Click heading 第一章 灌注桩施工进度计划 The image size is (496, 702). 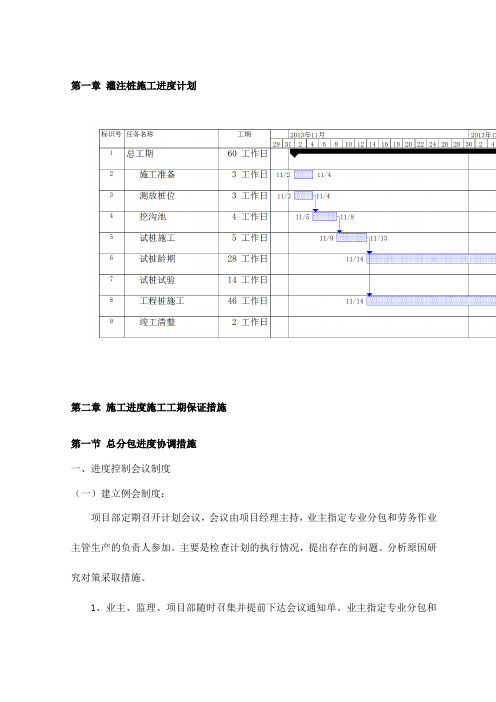point(133,86)
